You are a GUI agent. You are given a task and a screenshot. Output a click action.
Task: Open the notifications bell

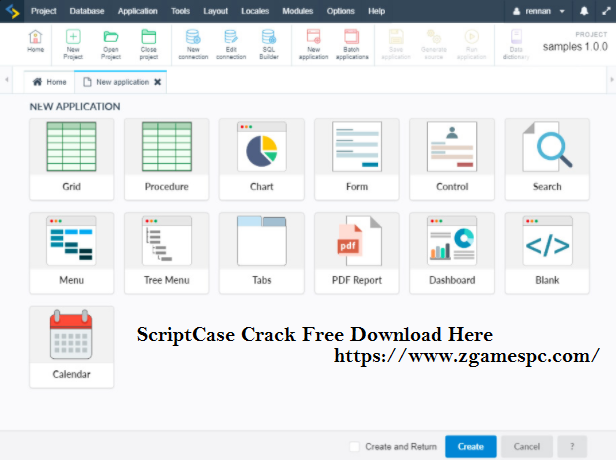(x=584, y=11)
